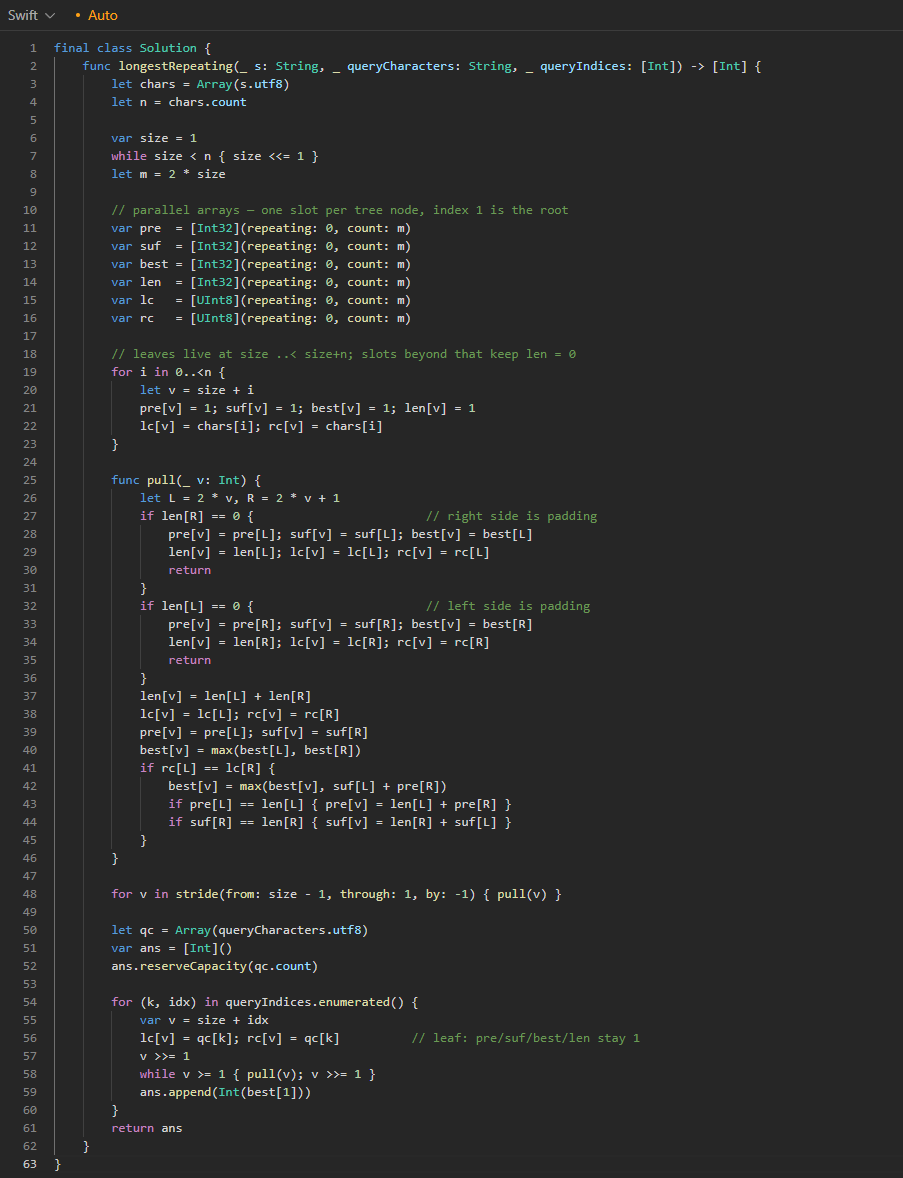903x1178 pixels.
Task: Click 'let m = 2 * size' line
Action: click(168, 174)
